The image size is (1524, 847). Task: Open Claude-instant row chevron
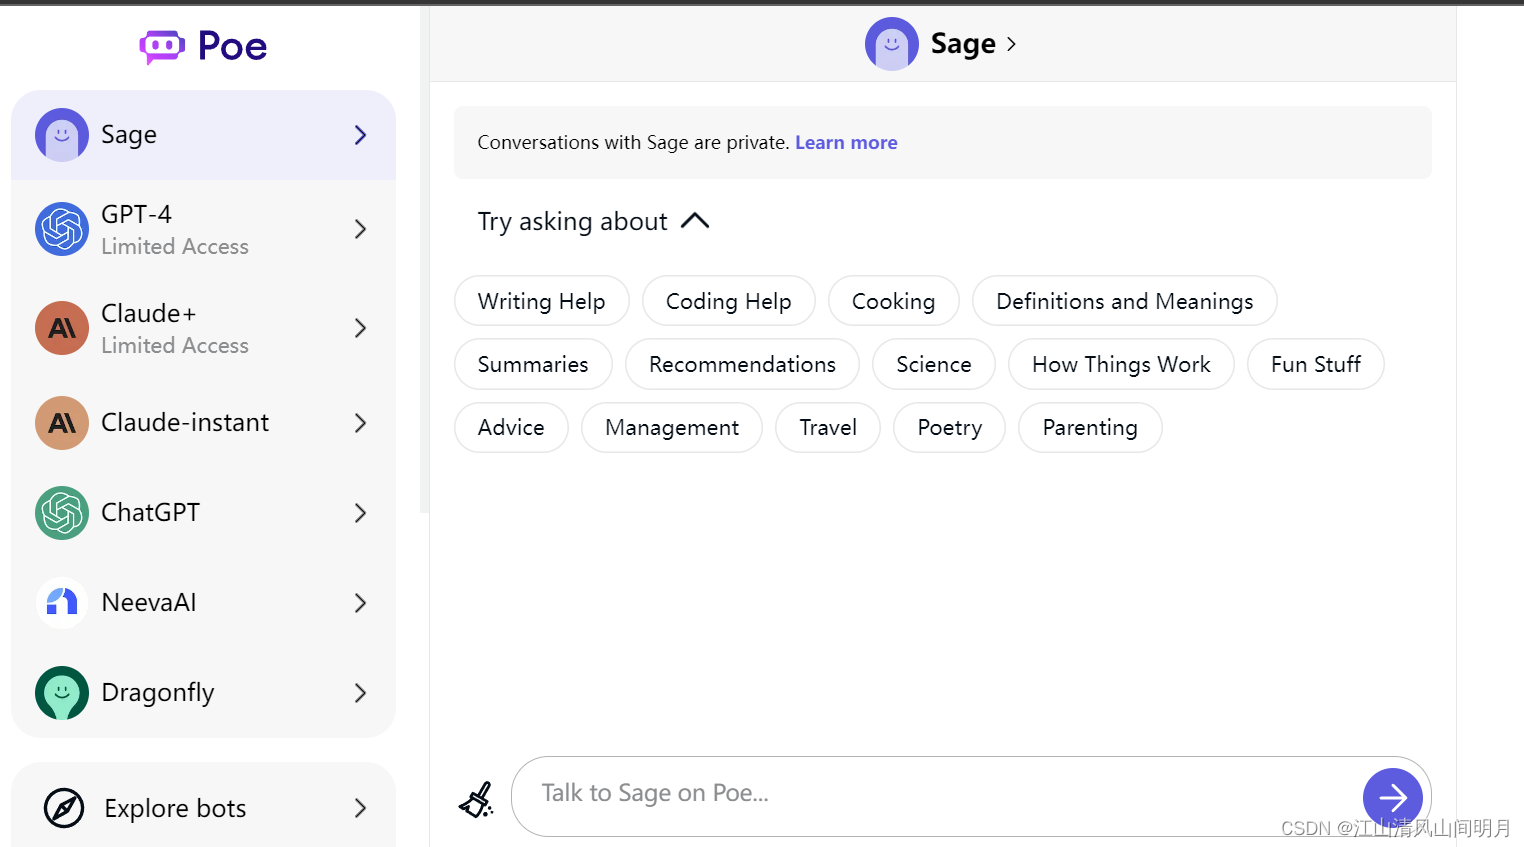pyautogui.click(x=361, y=423)
